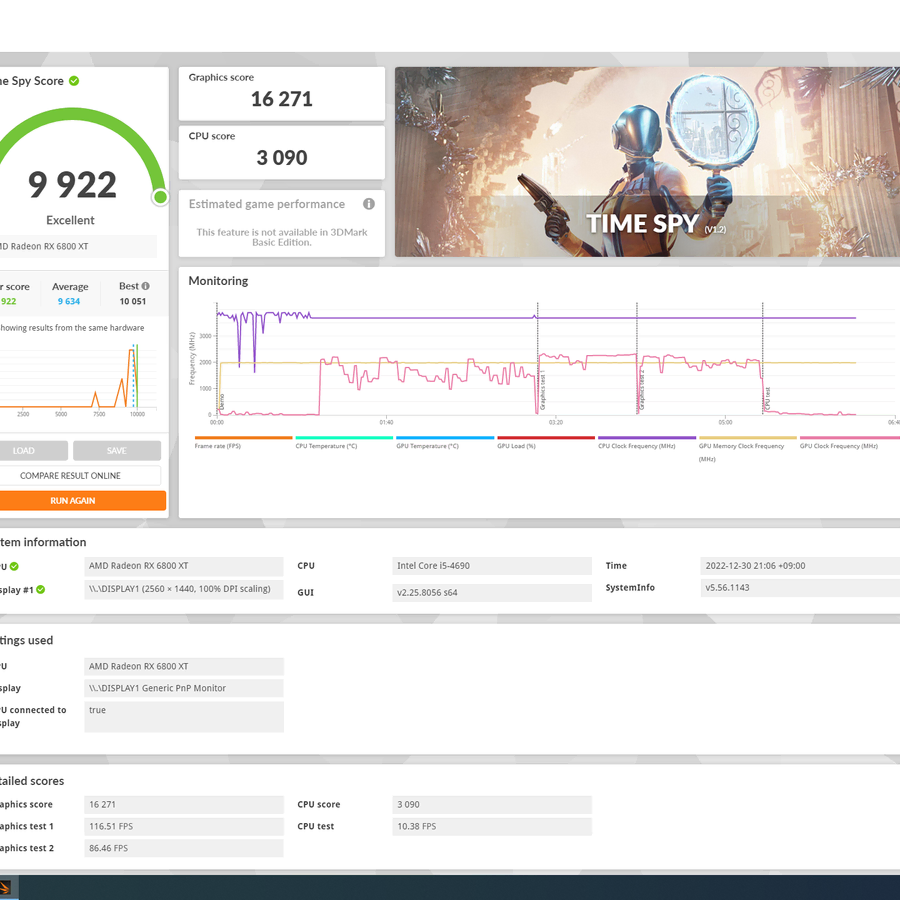Click the Best score 10 051
Viewport: 900px width, 900px height.
[133, 301]
